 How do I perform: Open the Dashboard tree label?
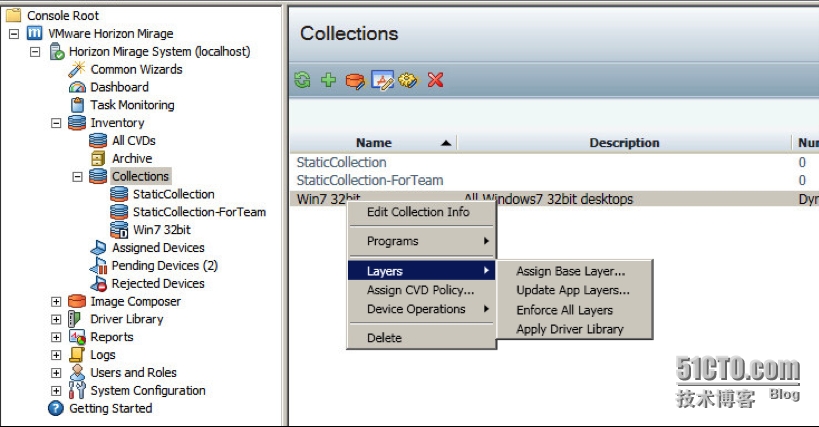click(120, 87)
